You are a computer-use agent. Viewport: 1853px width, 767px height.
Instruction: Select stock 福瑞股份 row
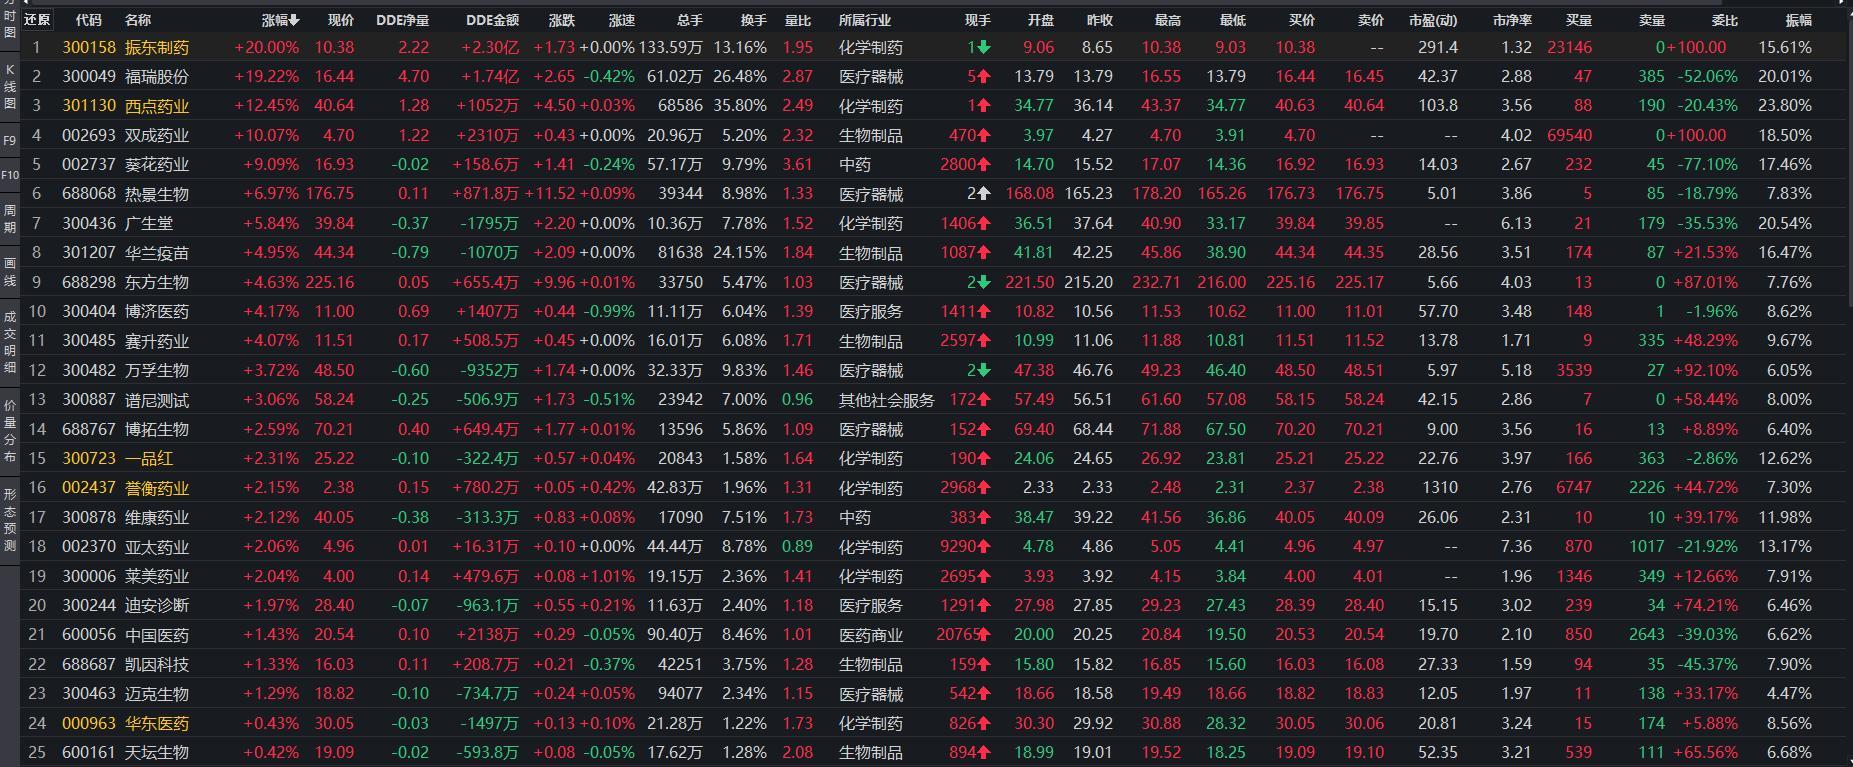point(934,76)
